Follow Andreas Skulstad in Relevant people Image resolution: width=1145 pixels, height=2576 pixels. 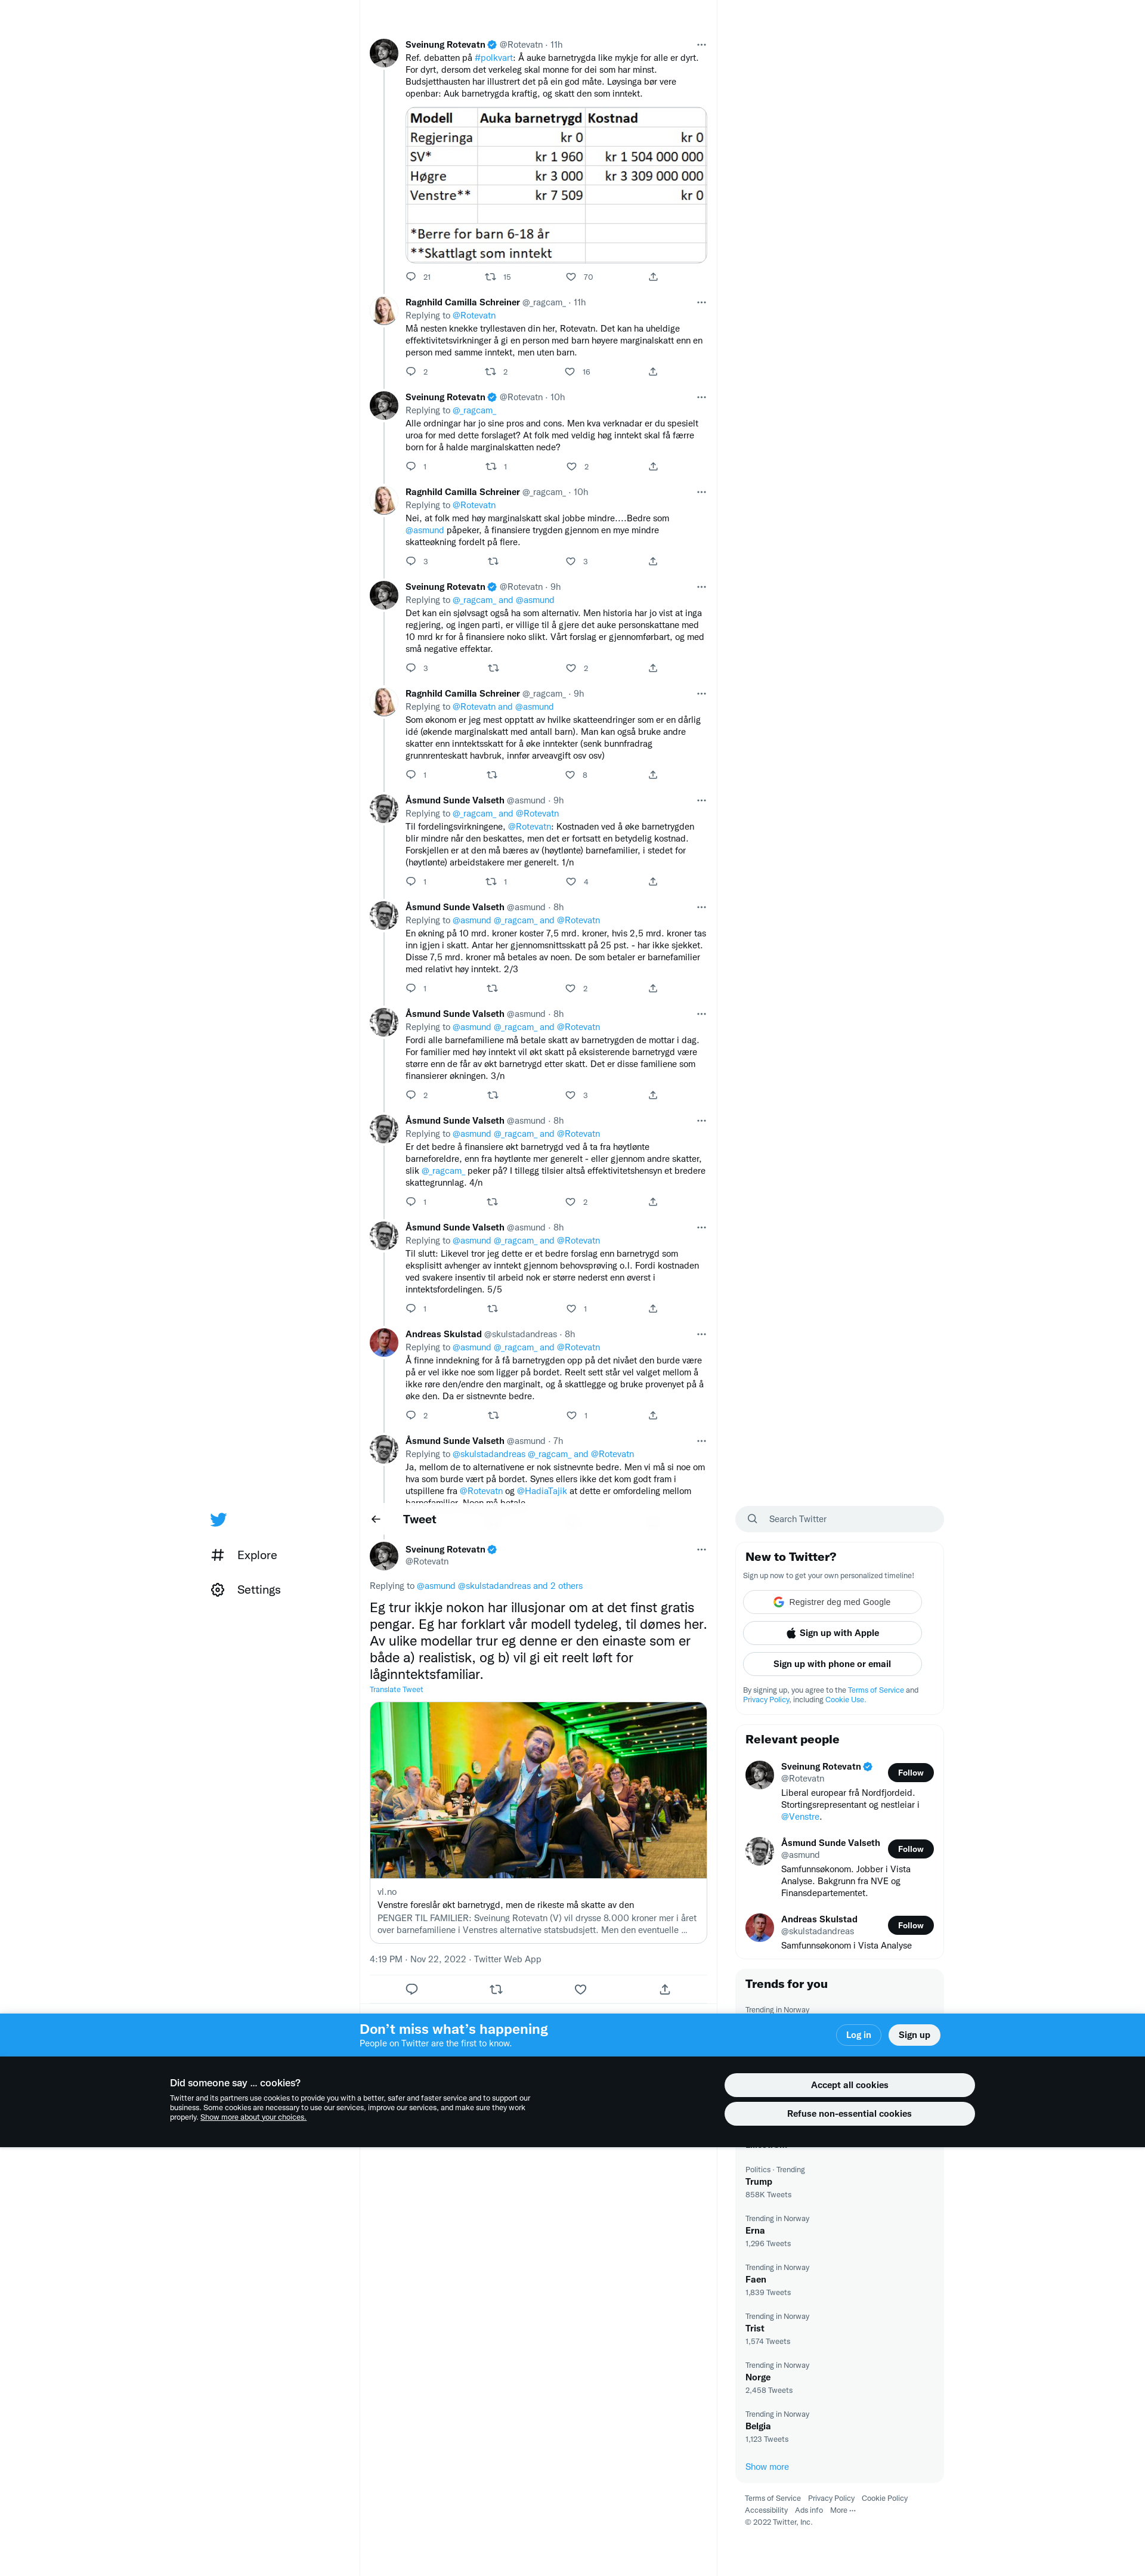coord(910,1925)
